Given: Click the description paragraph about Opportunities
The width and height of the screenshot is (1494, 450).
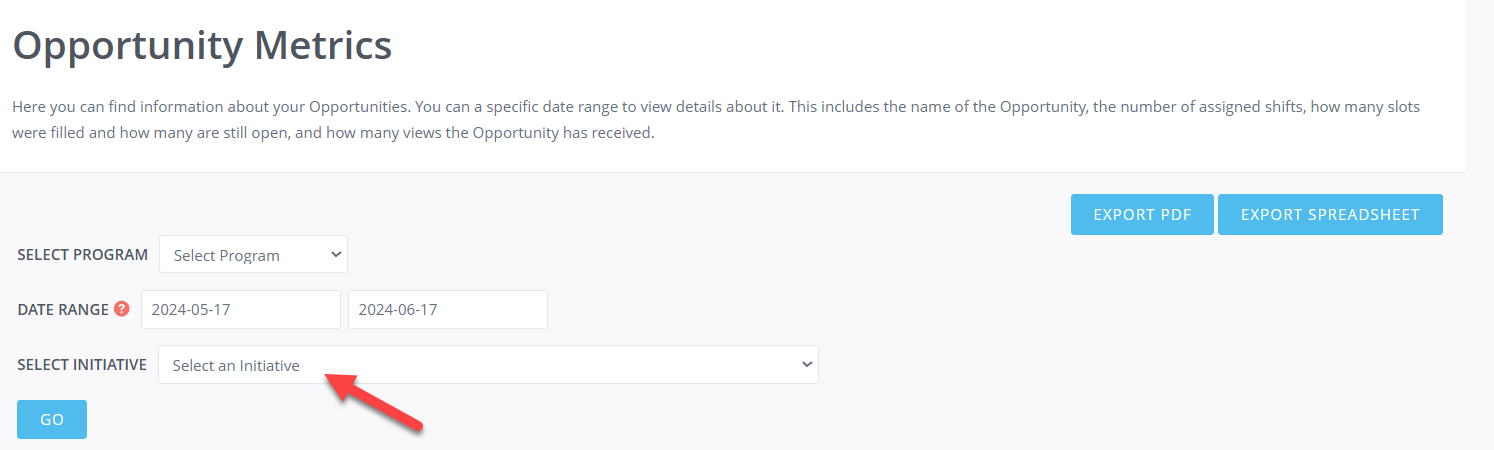Looking at the screenshot, I should pyautogui.click(x=716, y=119).
